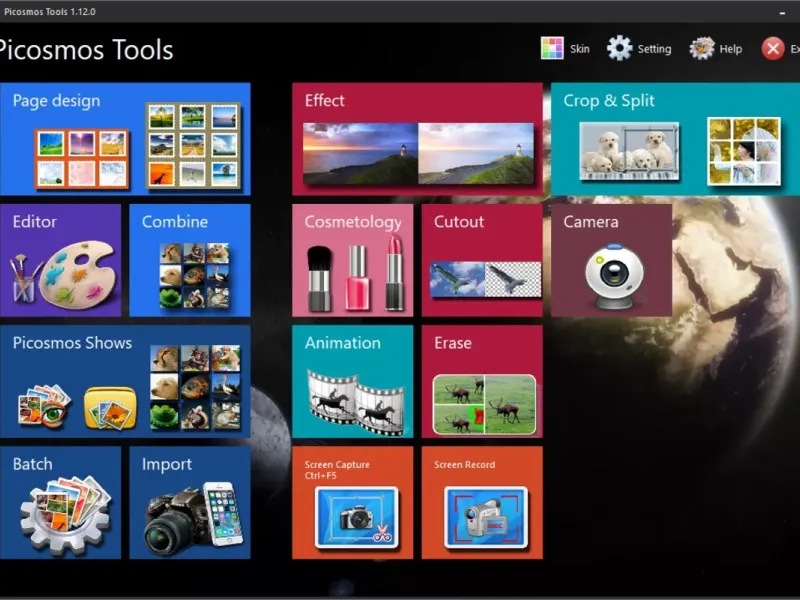Click the Animation tile title
Screen dimensions: 800x600
click(343, 343)
